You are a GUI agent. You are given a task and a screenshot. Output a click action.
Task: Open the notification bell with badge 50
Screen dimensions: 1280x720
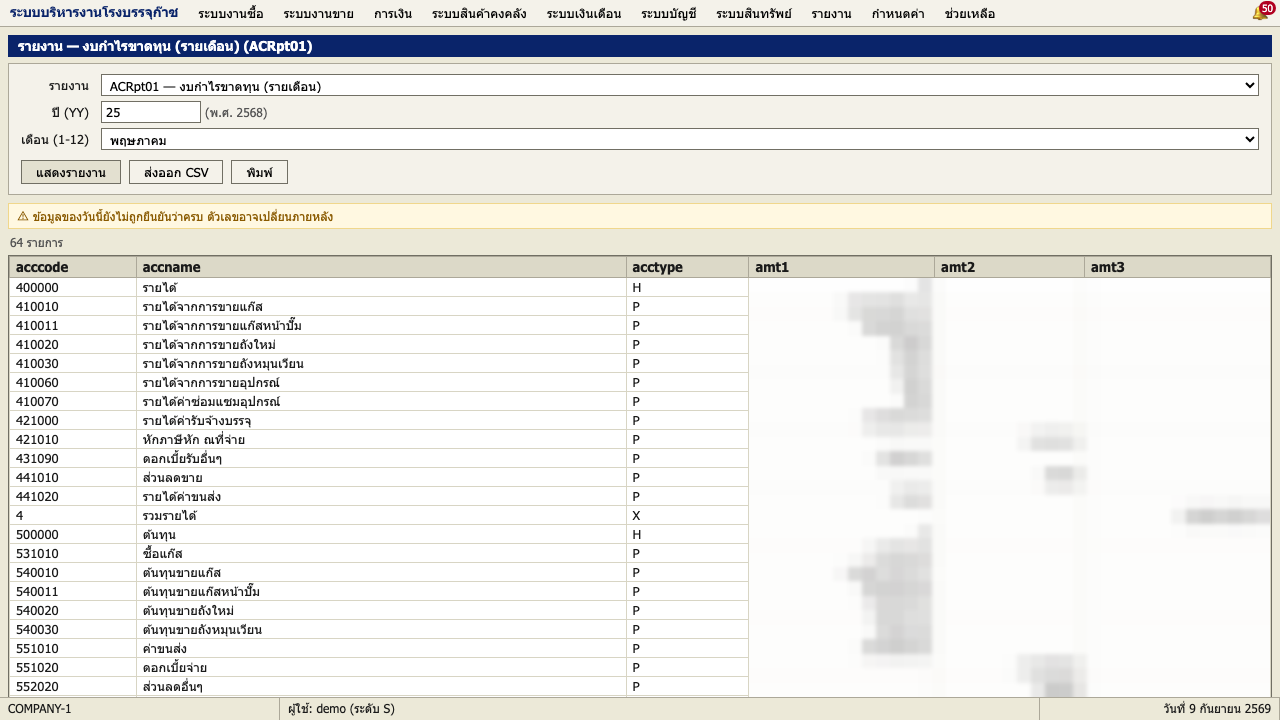1263,12
